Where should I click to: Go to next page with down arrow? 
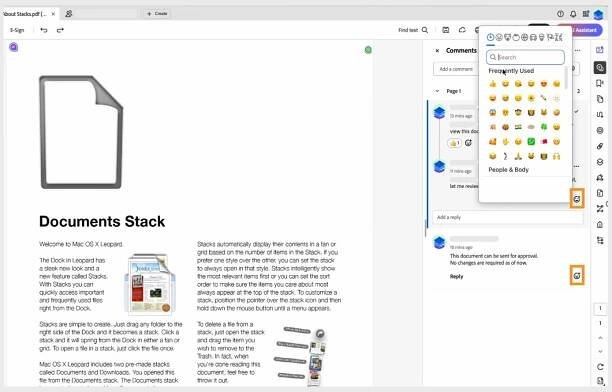[600, 352]
